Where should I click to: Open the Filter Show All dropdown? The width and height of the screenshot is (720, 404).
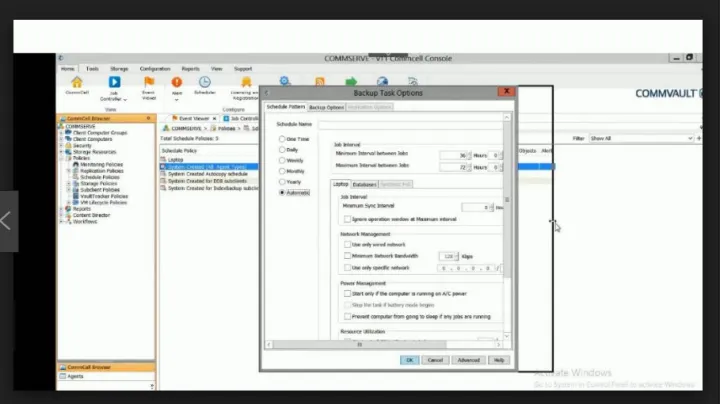(x=640, y=138)
